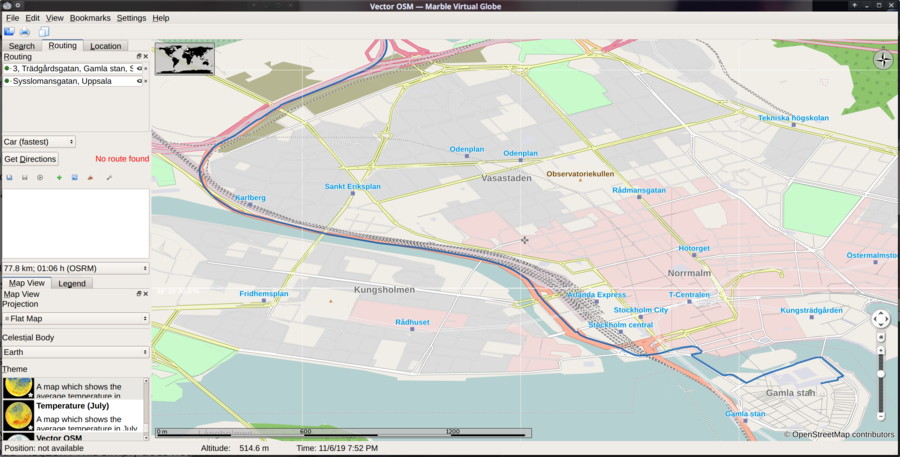
Task: Switch to the Search tab
Action: point(22,46)
